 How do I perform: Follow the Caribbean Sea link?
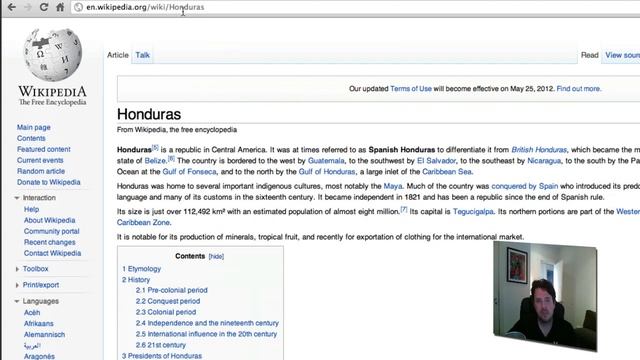(x=447, y=172)
